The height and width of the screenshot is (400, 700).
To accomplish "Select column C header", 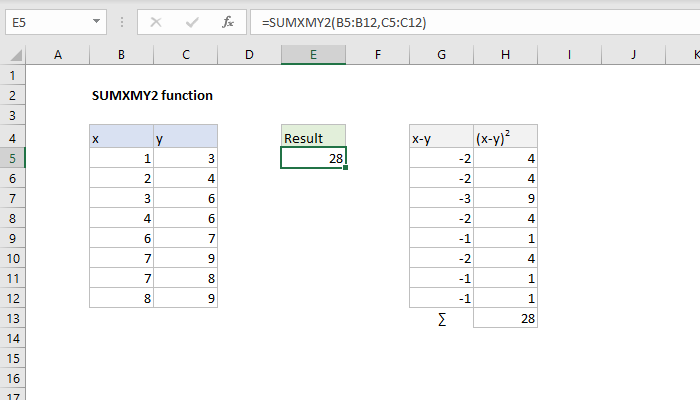I will click(186, 55).
